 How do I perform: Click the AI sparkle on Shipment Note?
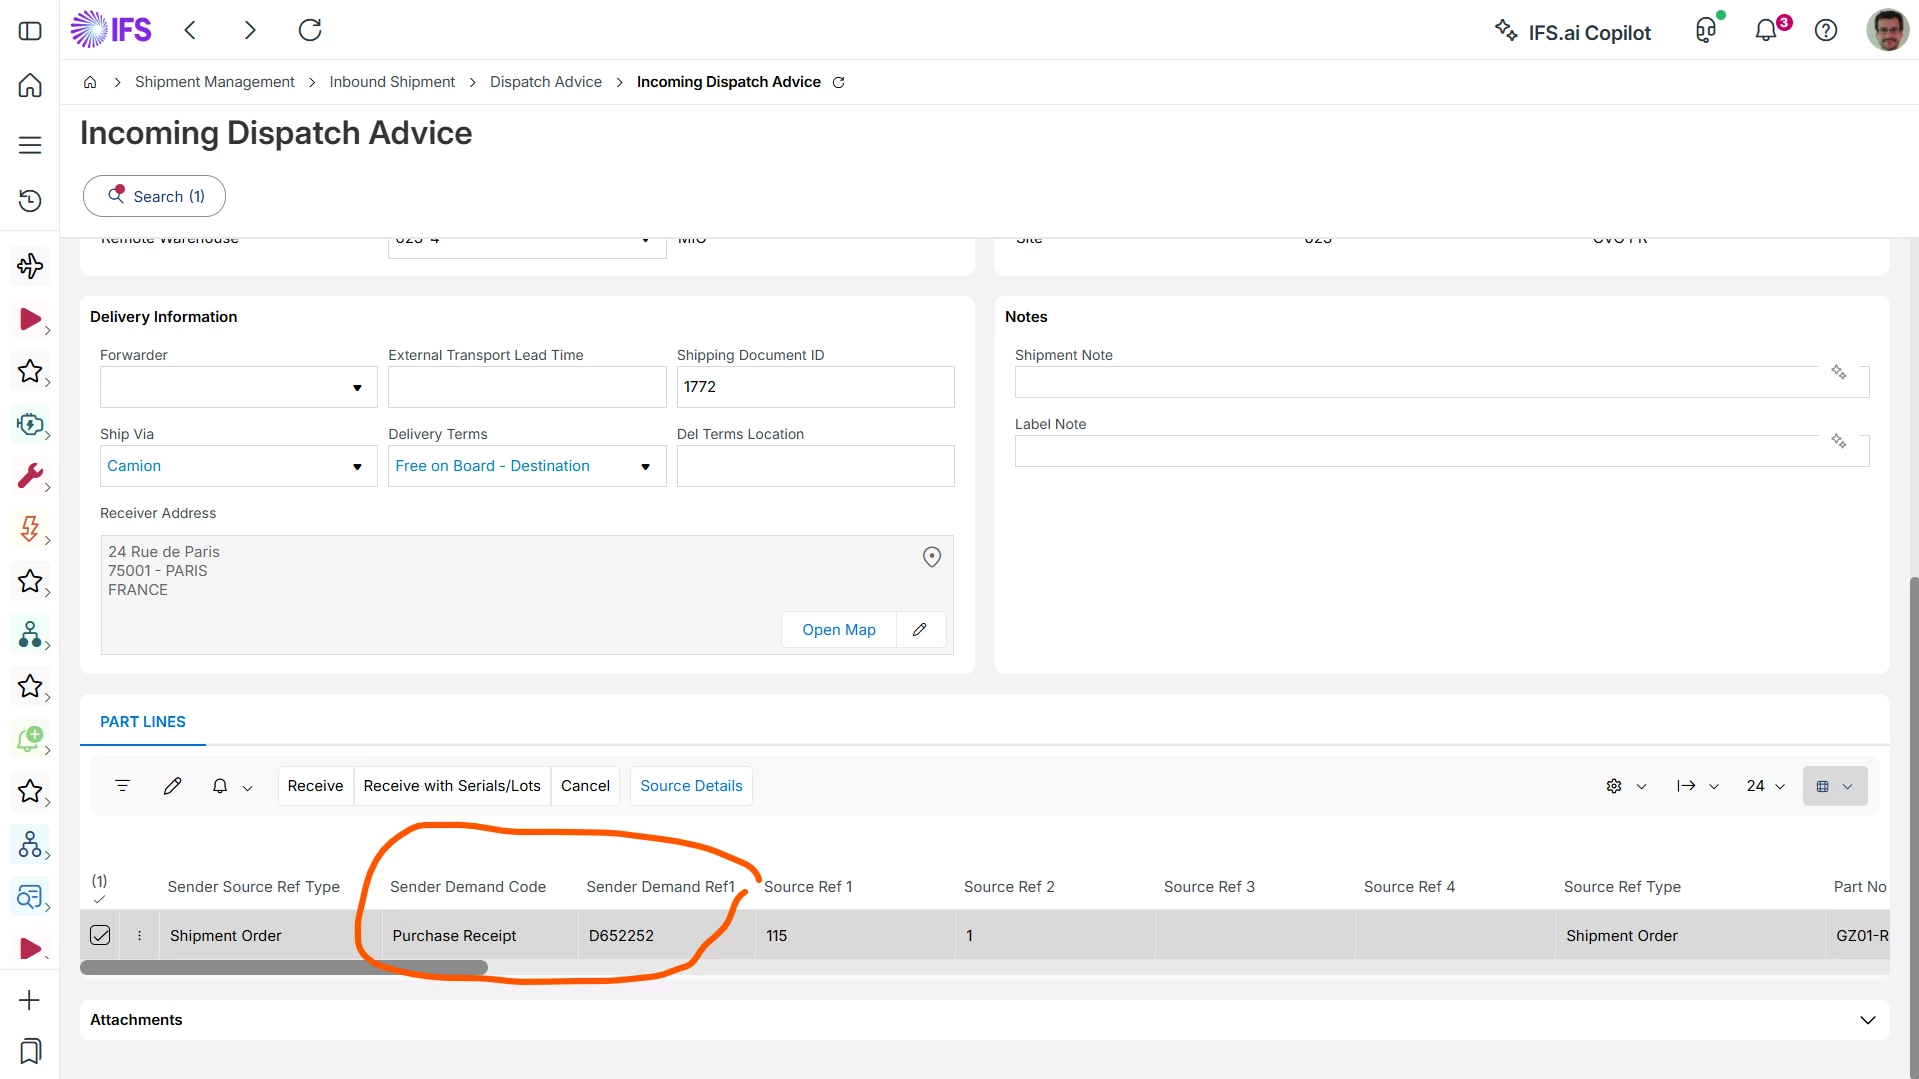click(x=1839, y=372)
